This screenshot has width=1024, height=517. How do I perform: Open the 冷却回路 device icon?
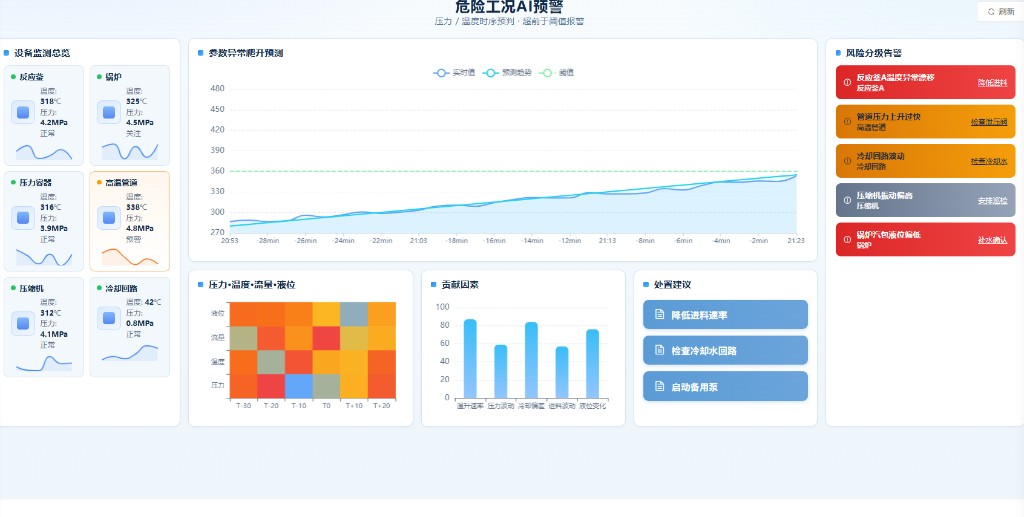click(x=109, y=318)
